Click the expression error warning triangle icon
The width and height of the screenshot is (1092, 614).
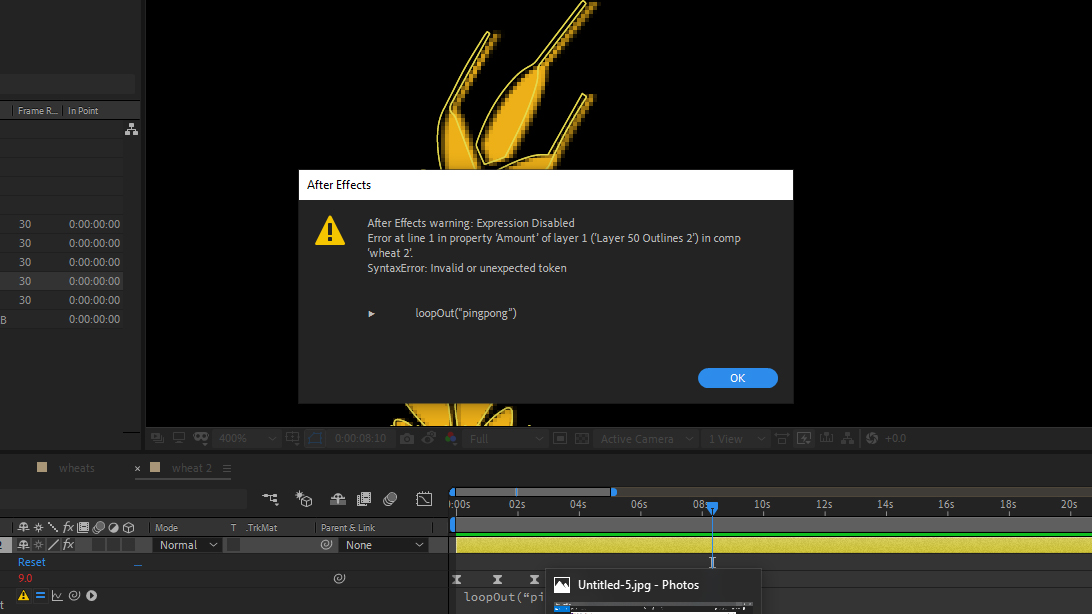click(24, 596)
